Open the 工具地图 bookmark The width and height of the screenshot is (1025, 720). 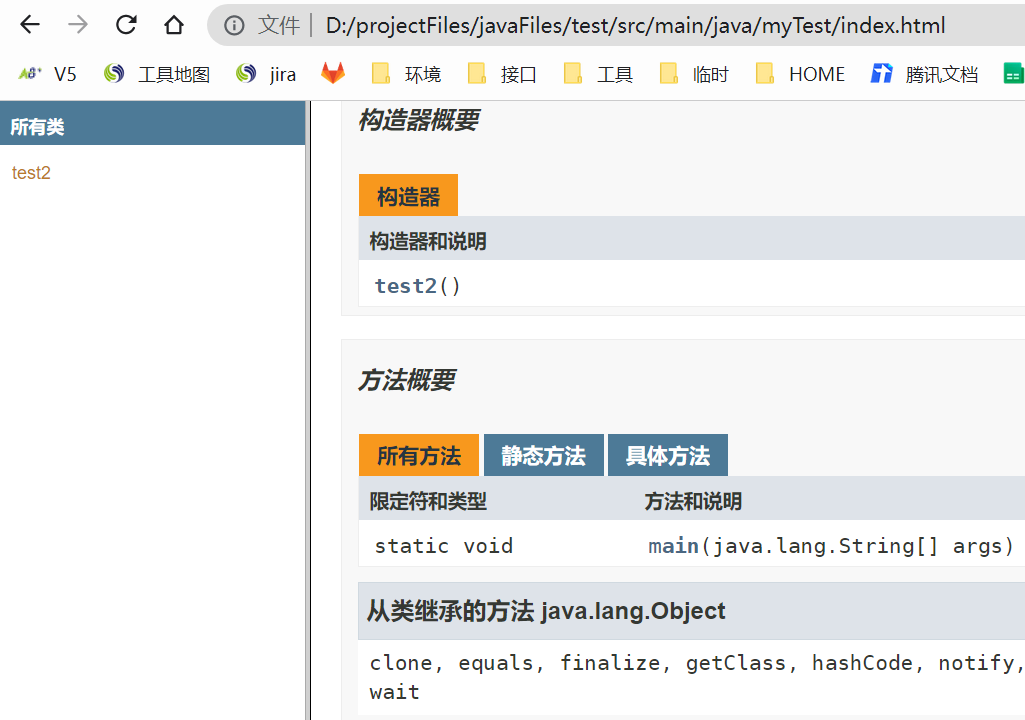(x=157, y=74)
